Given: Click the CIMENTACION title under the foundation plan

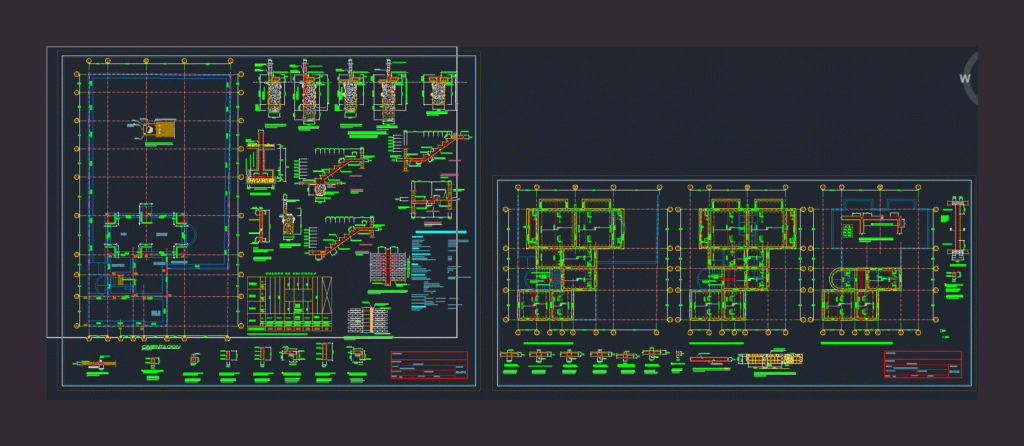Looking at the screenshot, I should click(x=161, y=347).
